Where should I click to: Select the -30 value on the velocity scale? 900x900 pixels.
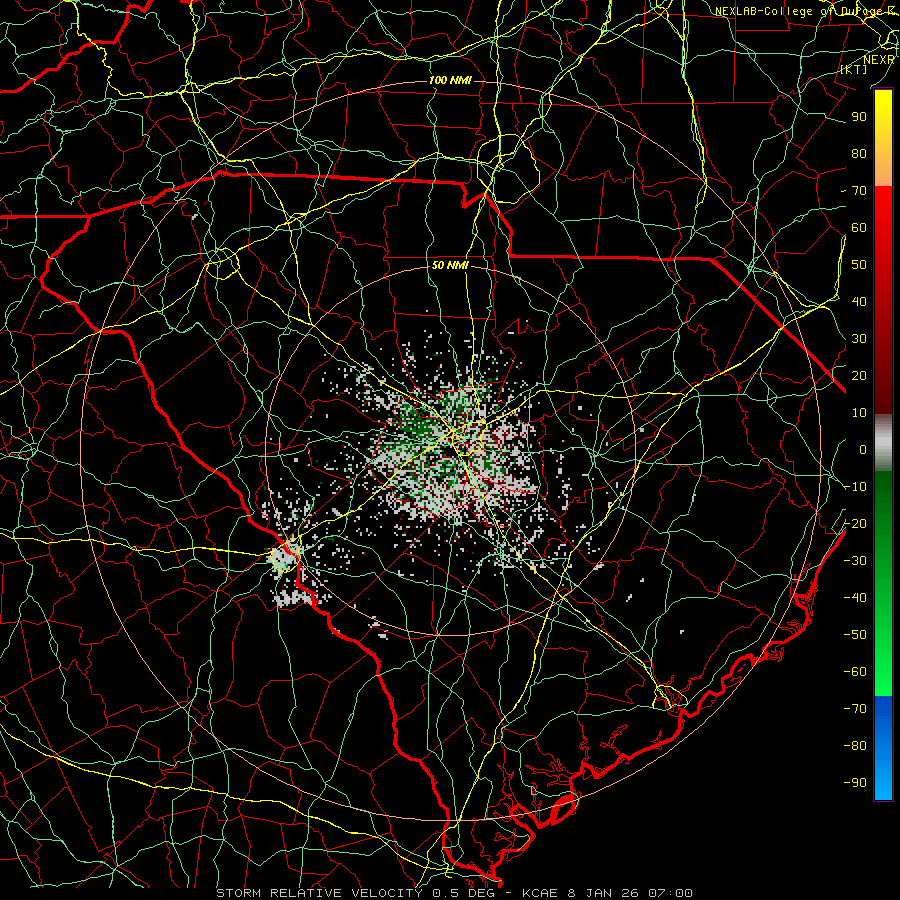pyautogui.click(x=855, y=561)
